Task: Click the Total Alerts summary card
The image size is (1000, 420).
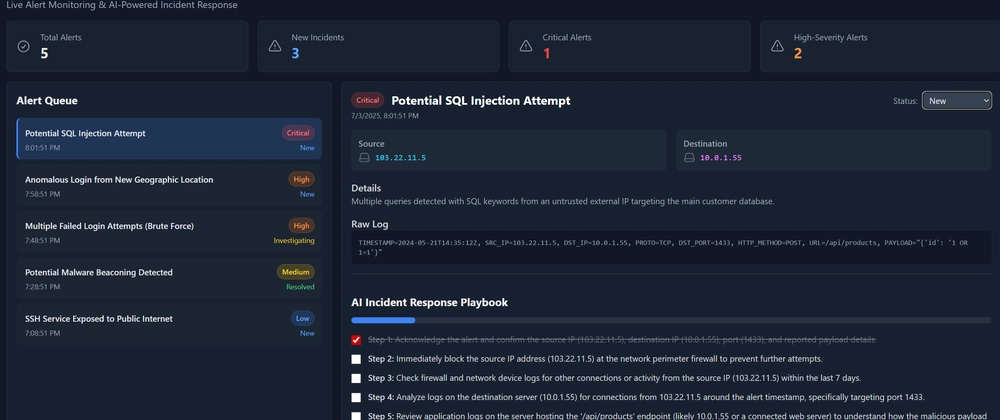Action: click(127, 46)
